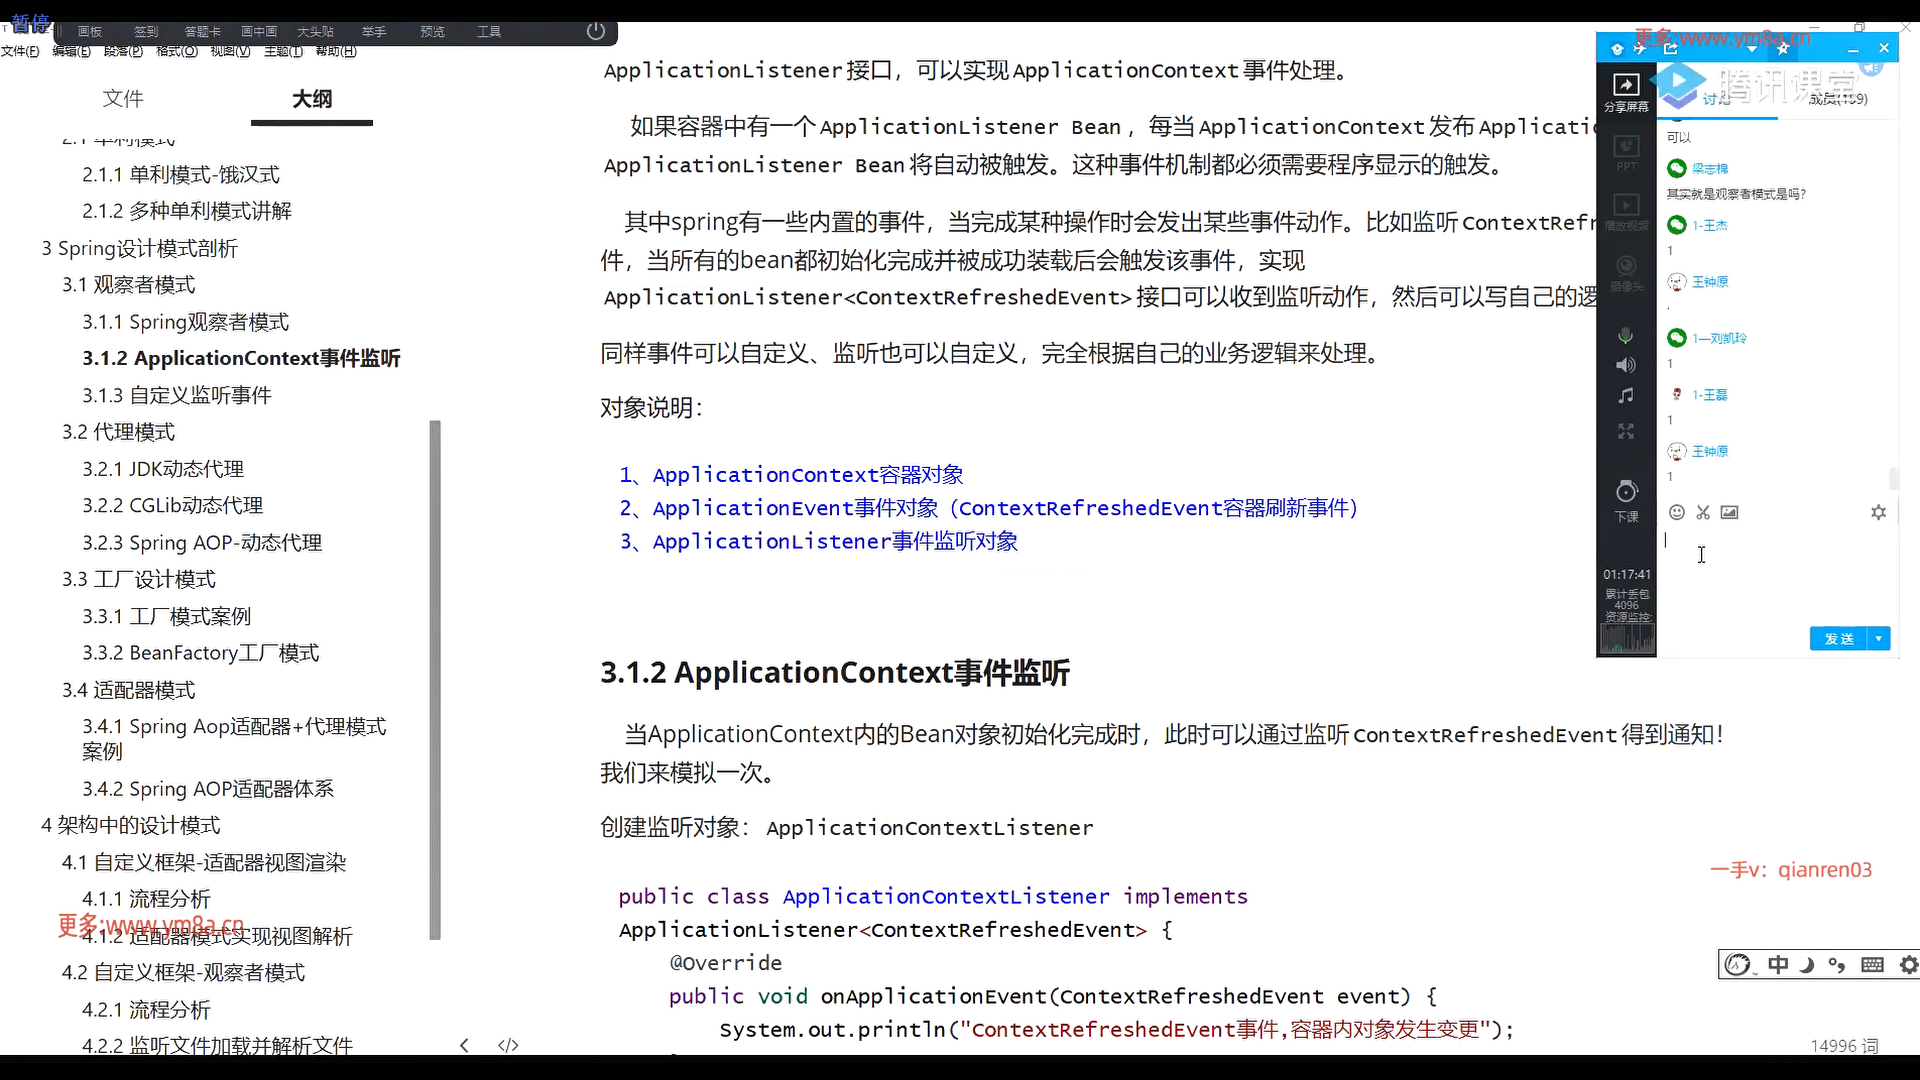Click the outline panel vertical scrollbar

[435, 680]
